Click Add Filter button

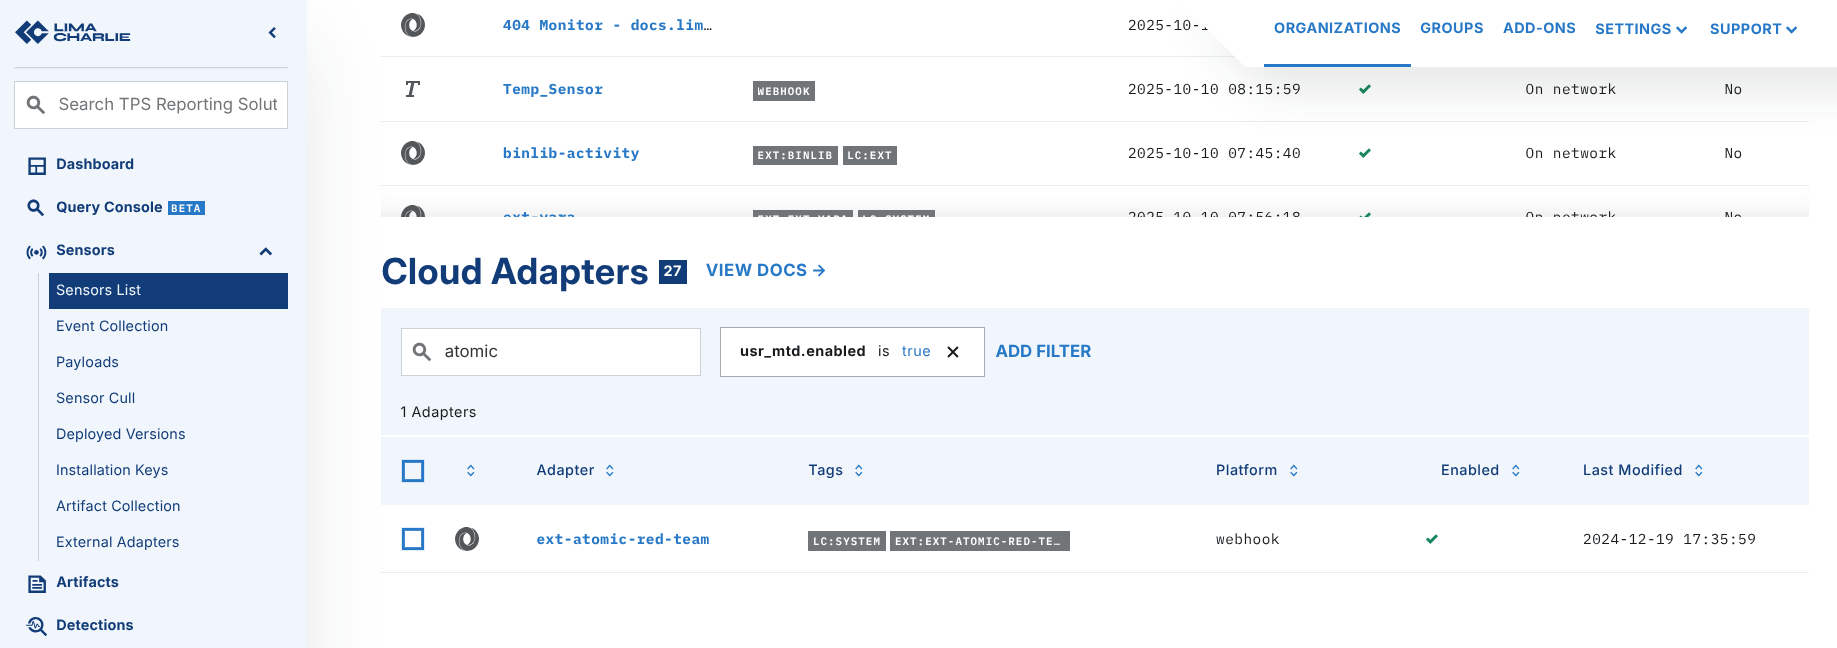[1043, 351]
